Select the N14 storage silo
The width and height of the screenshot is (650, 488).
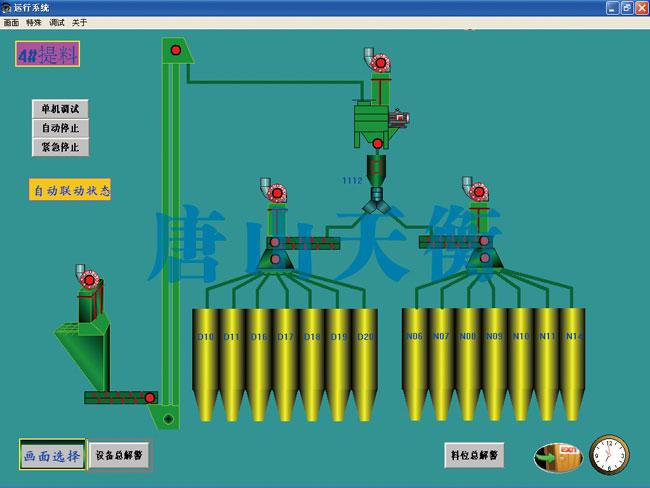click(573, 360)
